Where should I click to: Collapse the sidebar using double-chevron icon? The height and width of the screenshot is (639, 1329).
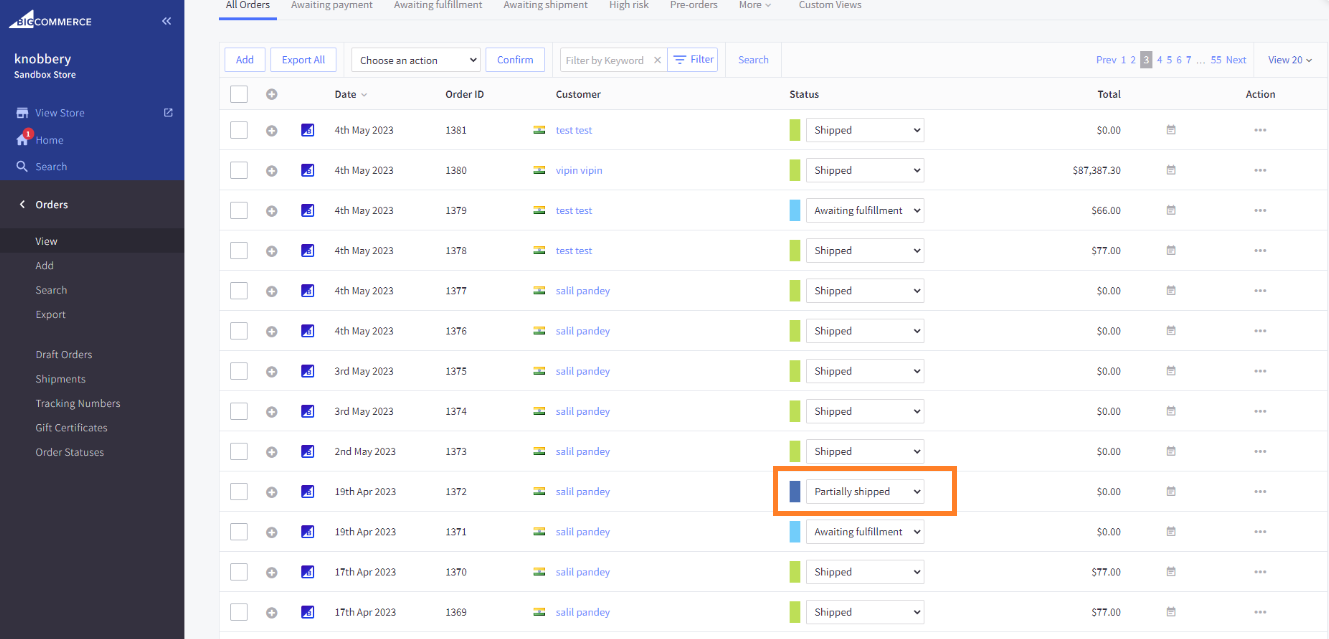click(166, 21)
